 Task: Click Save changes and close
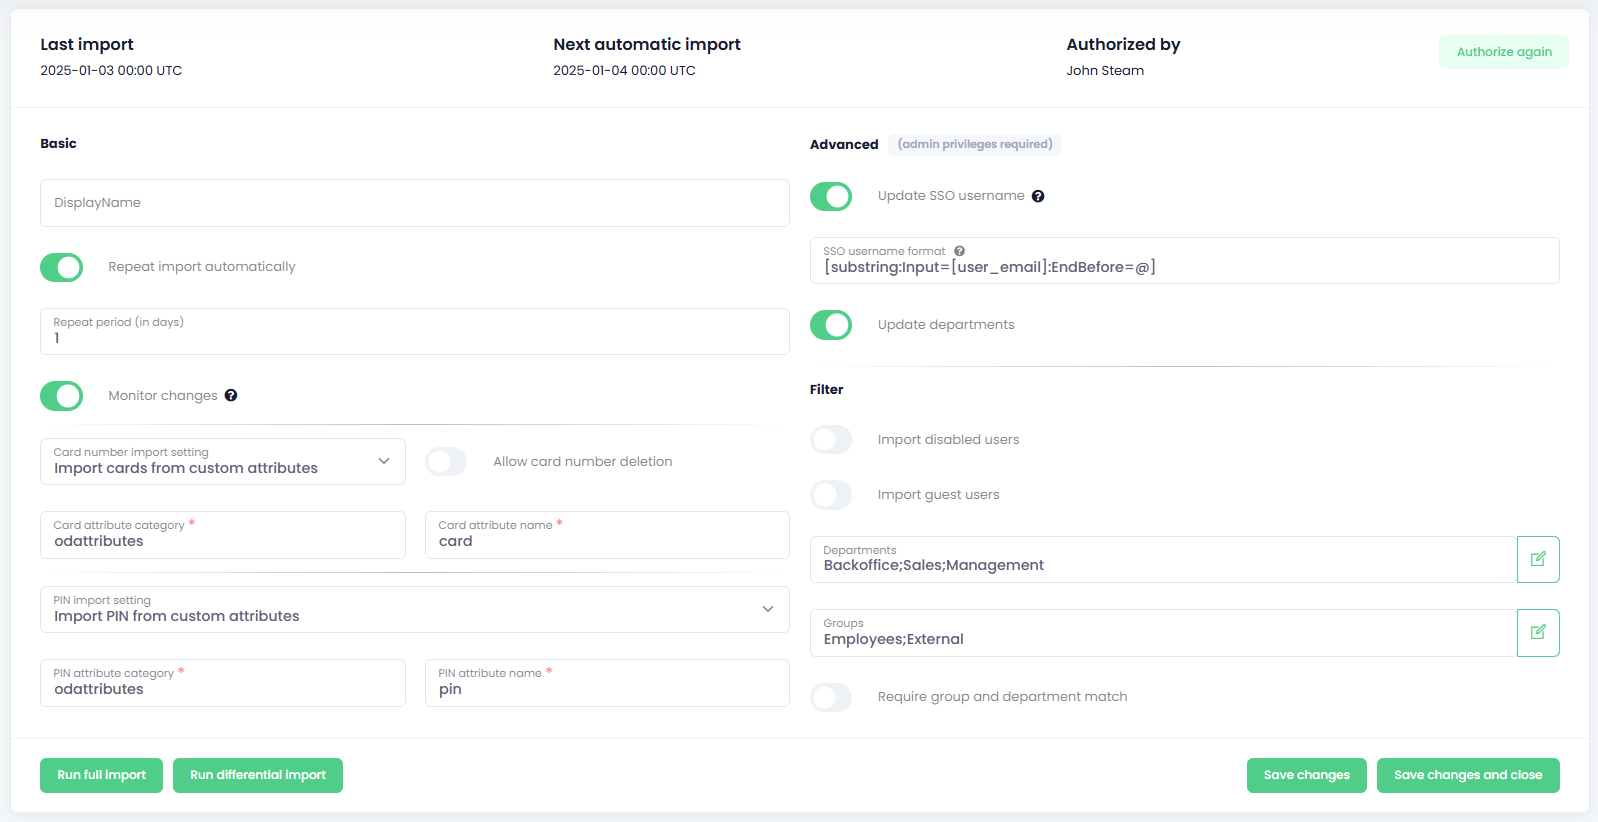tap(1467, 775)
